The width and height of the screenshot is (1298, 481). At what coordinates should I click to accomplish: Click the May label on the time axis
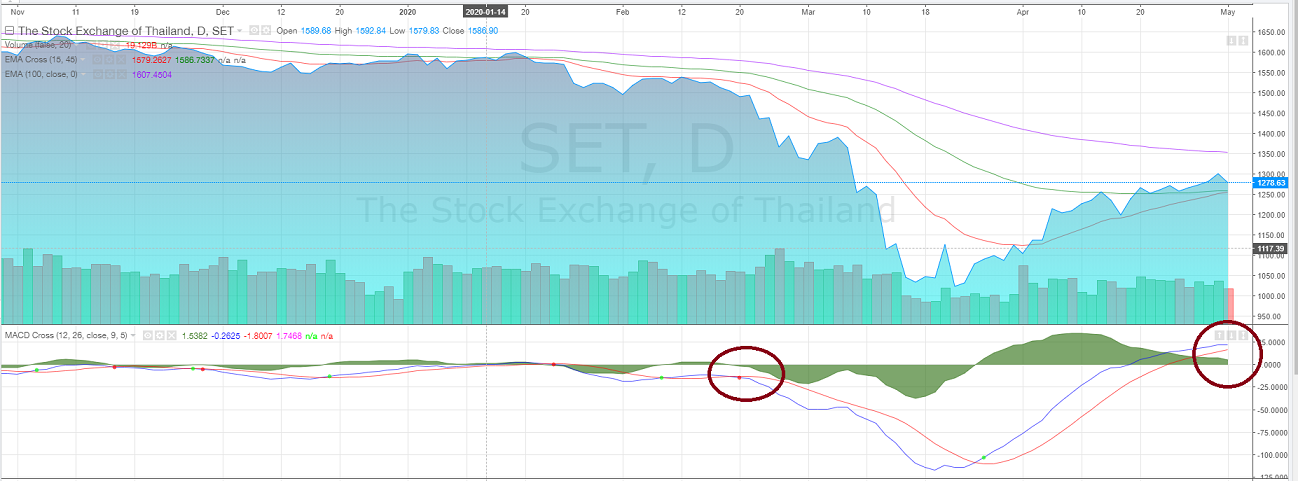[x=1229, y=11]
